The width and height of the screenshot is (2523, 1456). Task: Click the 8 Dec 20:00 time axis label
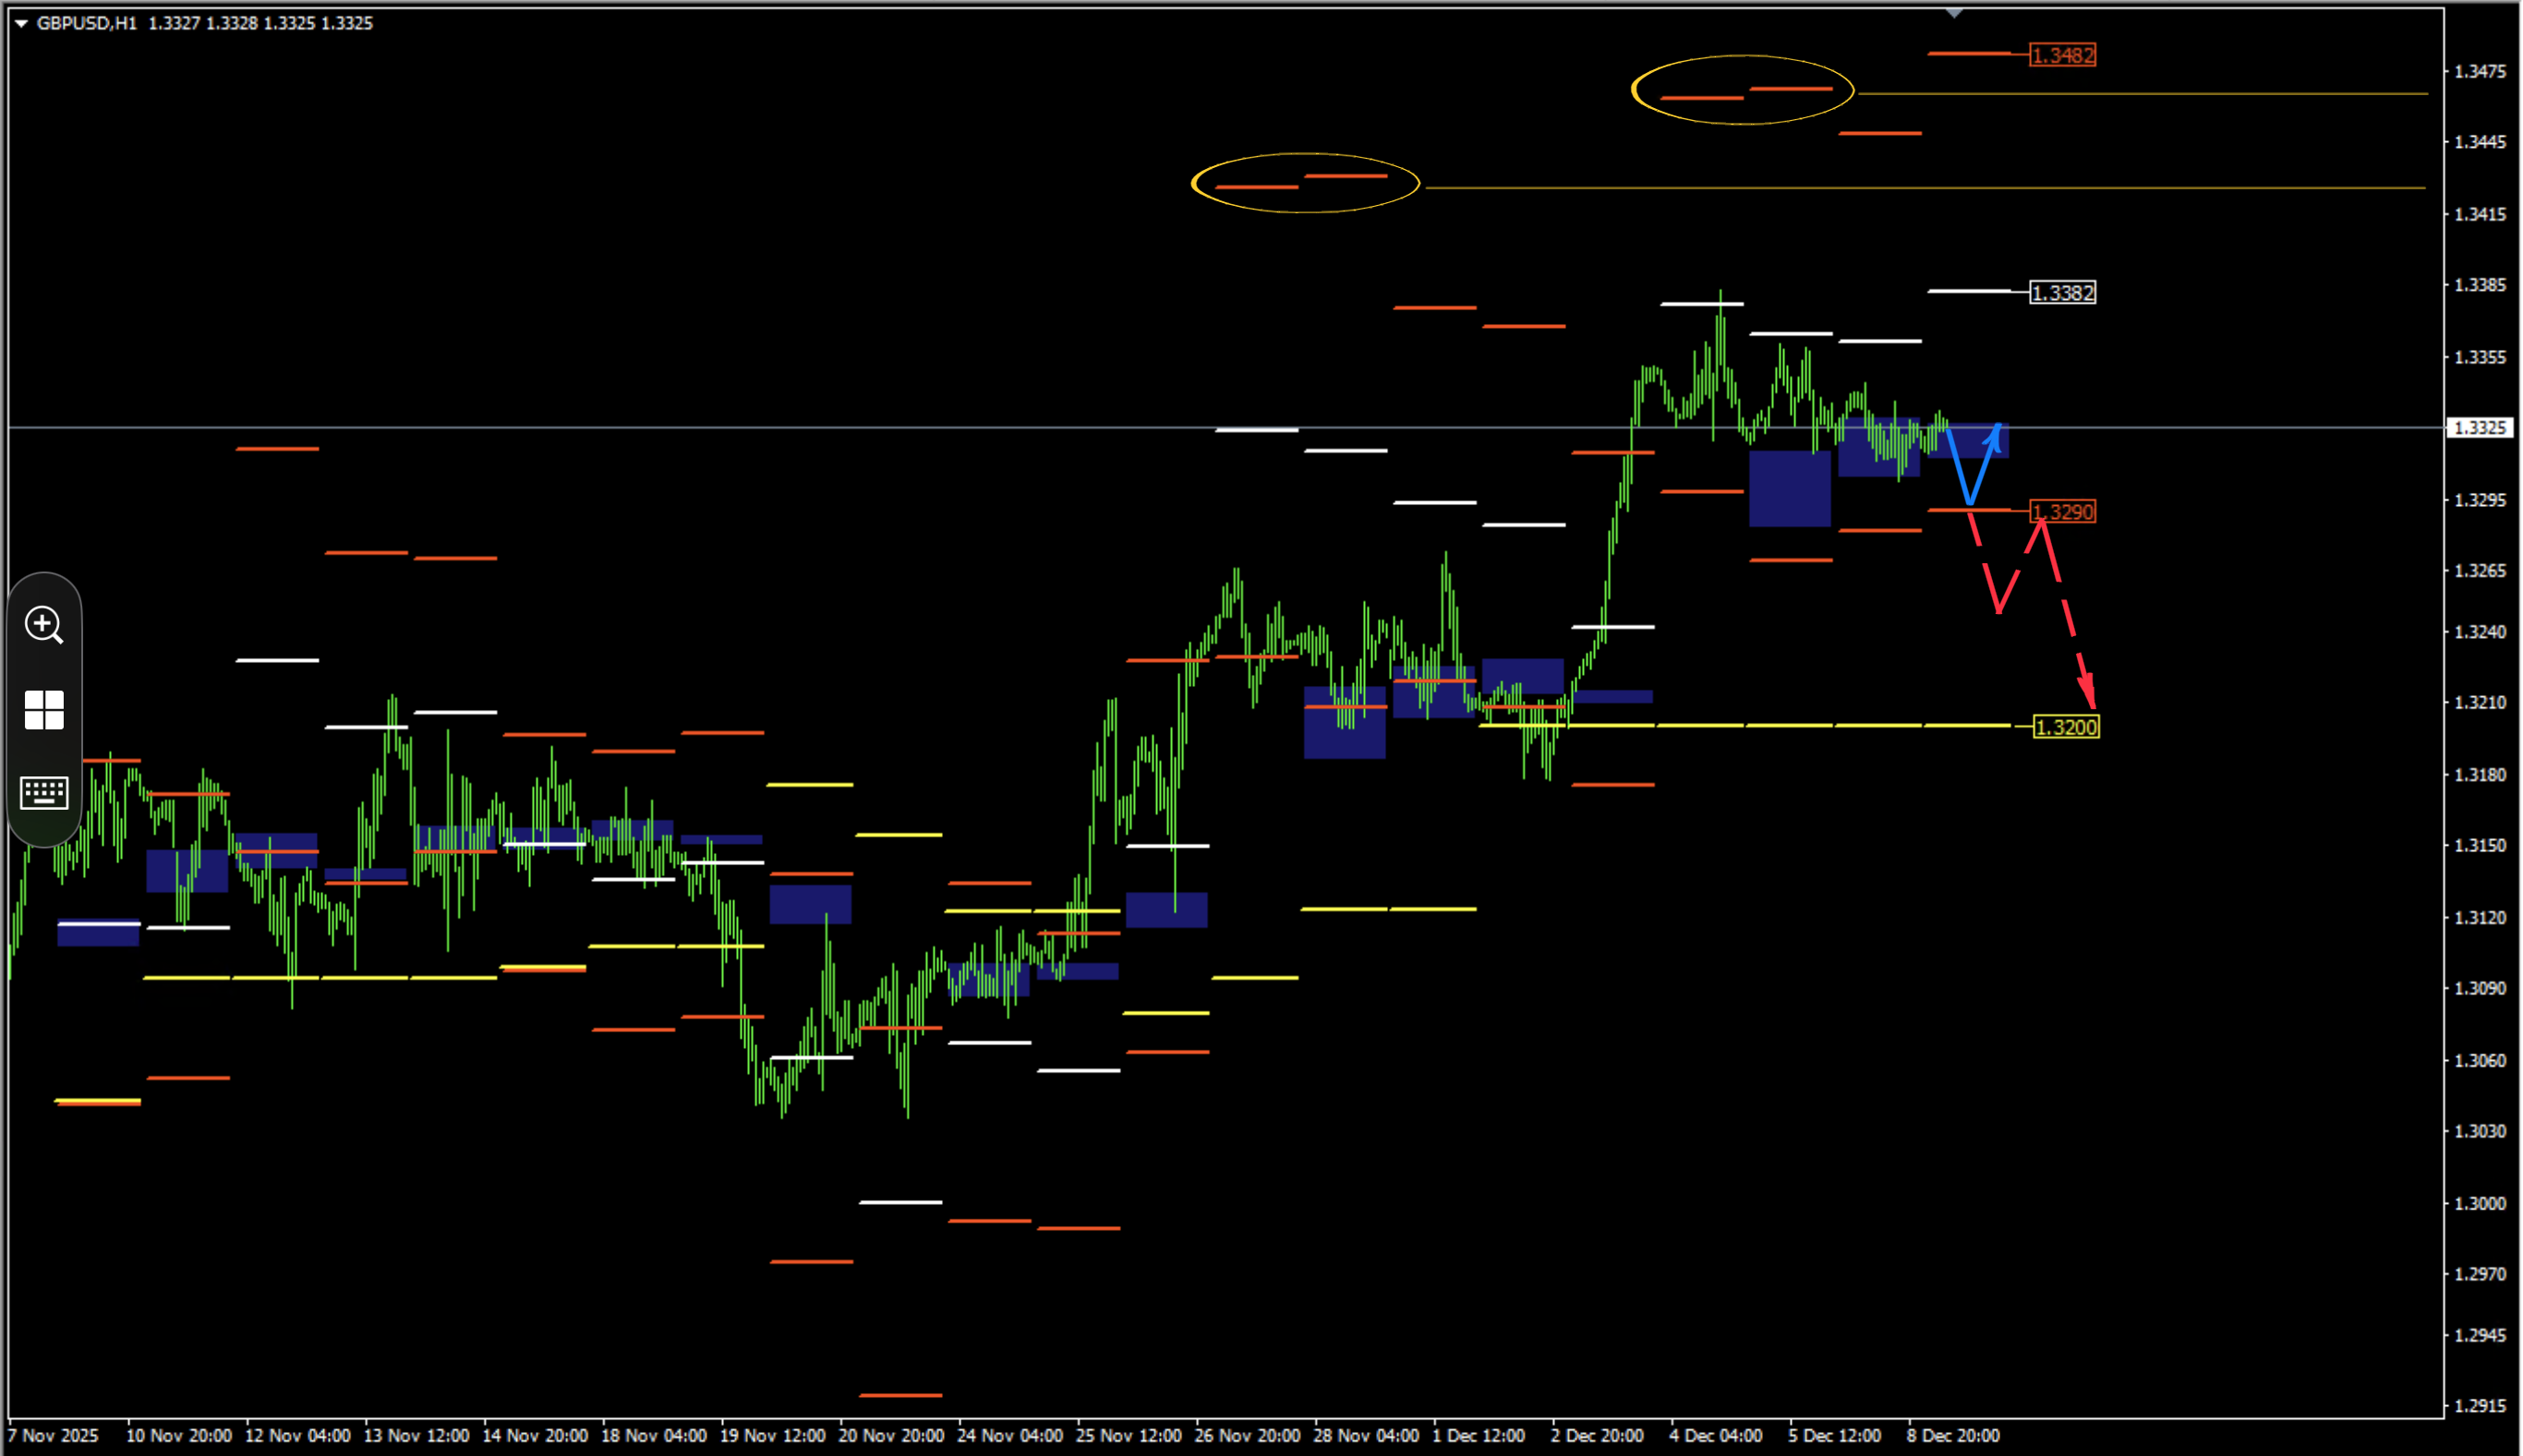point(1953,1435)
